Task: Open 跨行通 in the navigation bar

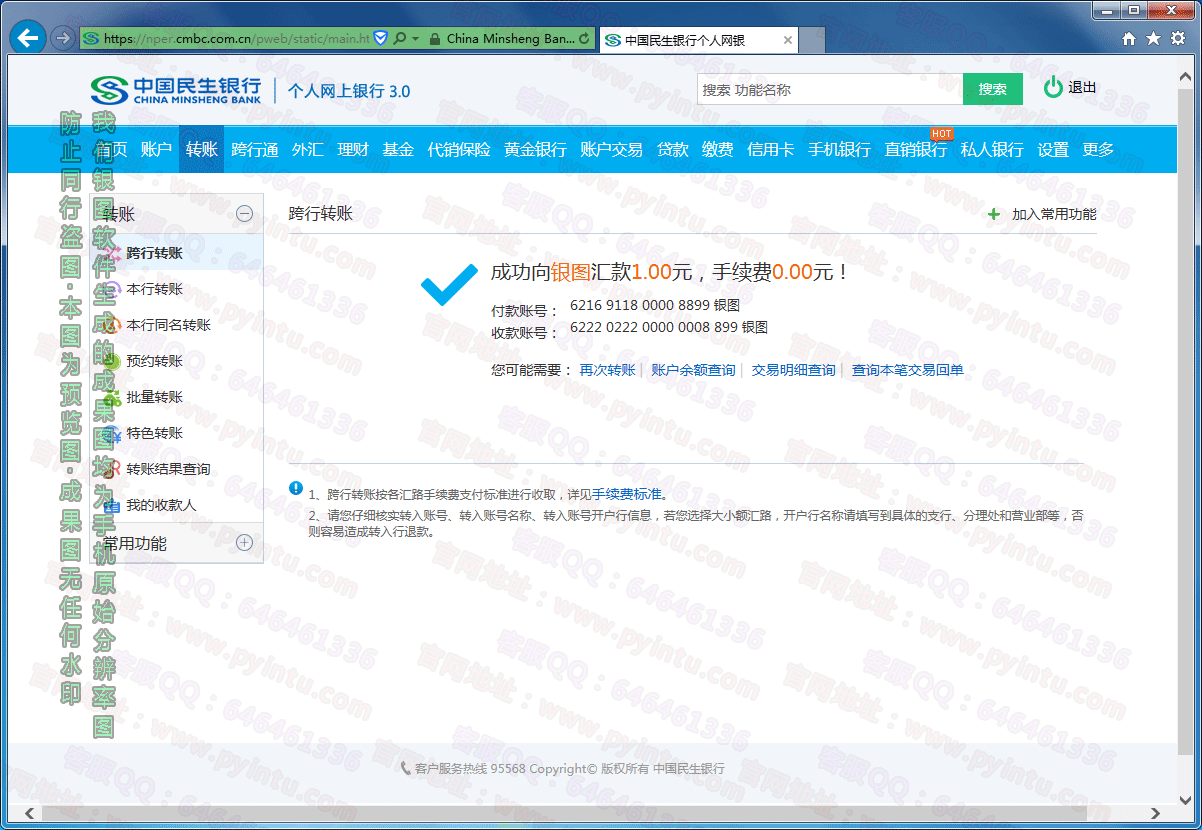Action: coord(254,150)
